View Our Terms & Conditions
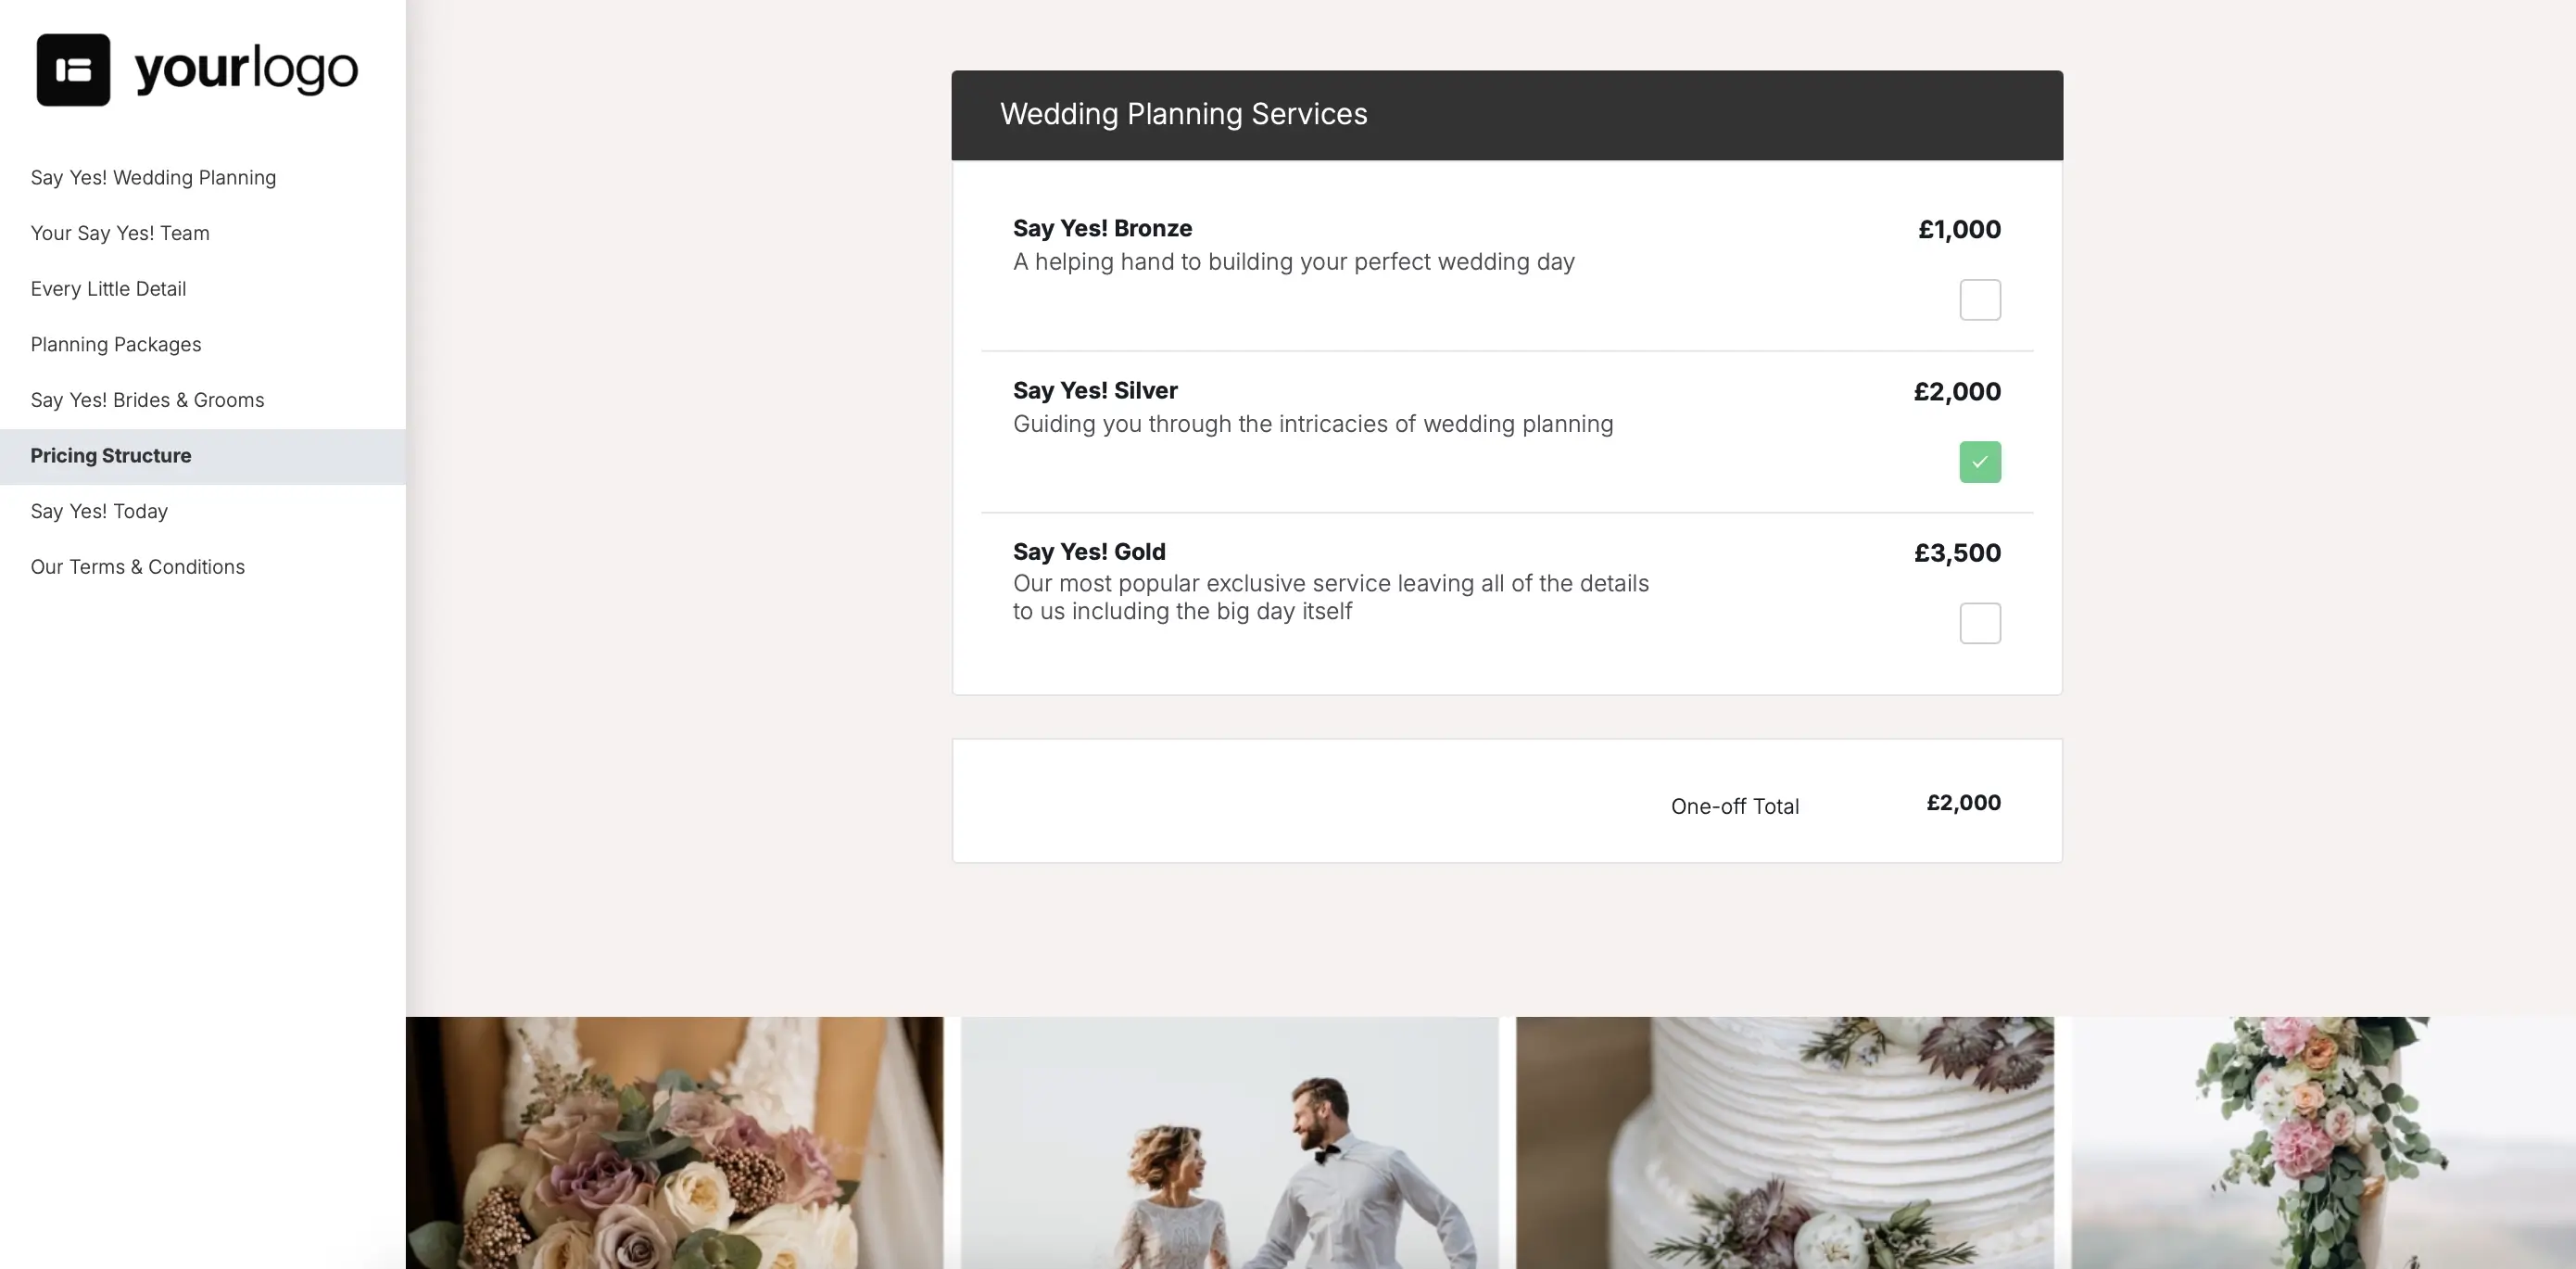 coord(138,566)
